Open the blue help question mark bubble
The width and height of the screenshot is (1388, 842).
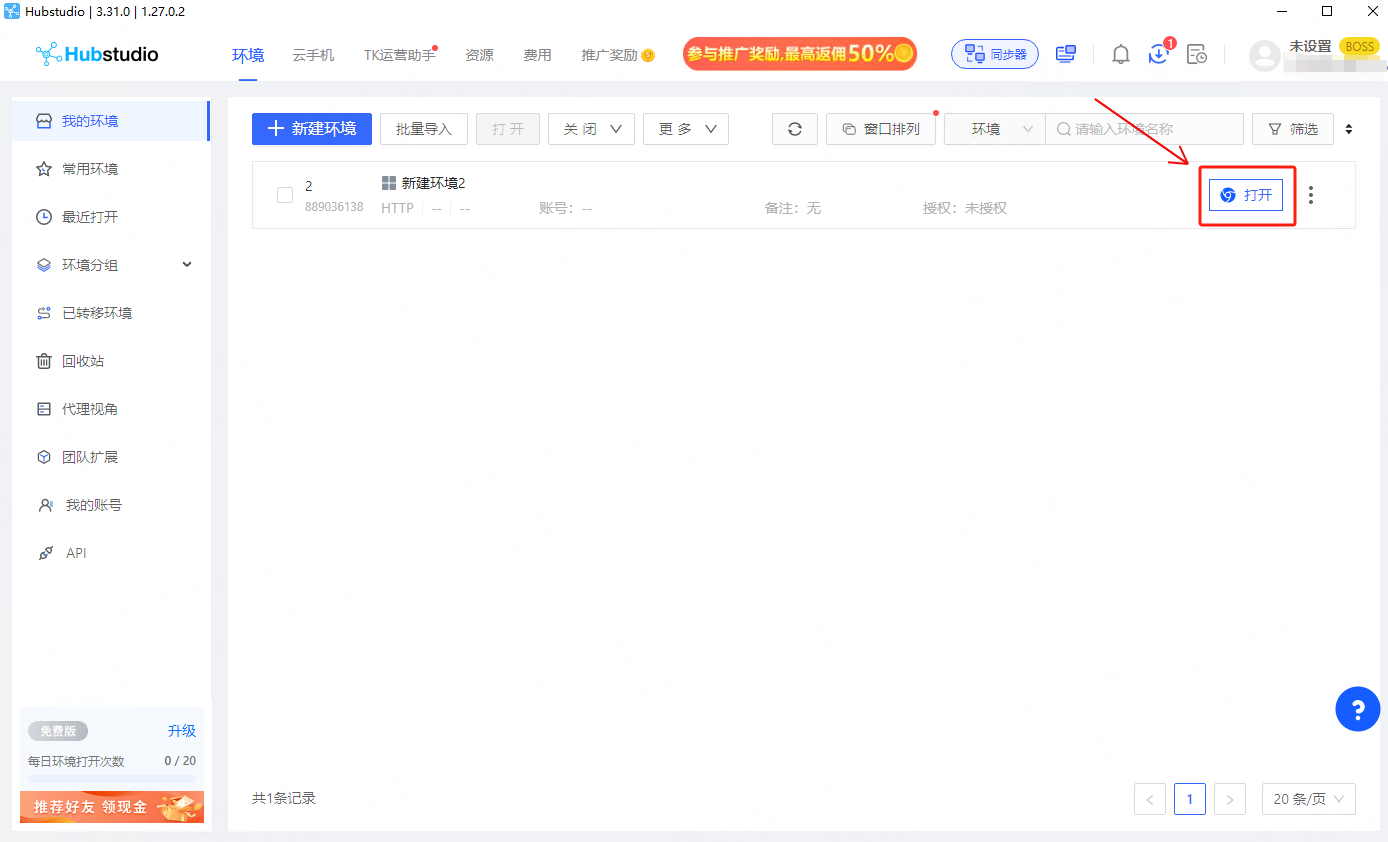[1357, 710]
